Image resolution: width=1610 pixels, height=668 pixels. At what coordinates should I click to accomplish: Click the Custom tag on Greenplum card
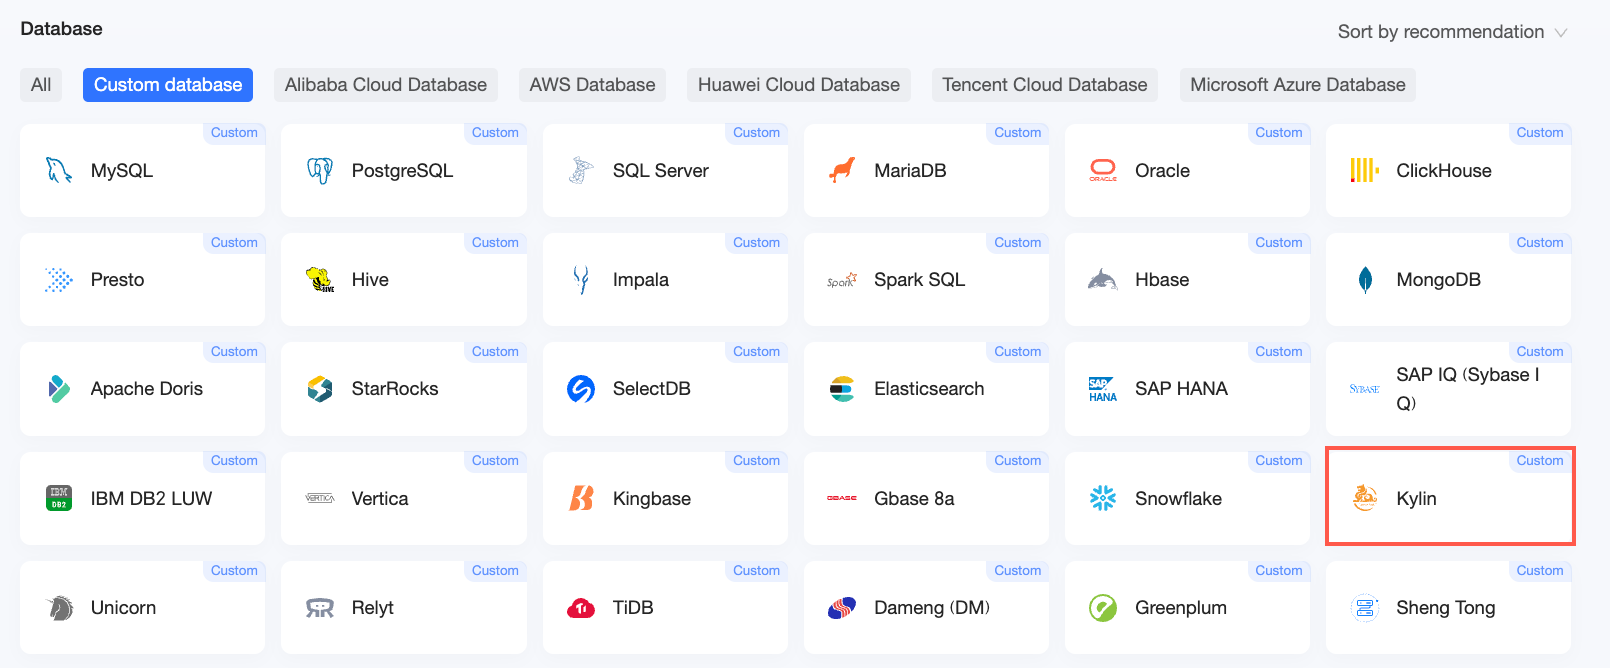[1279, 571]
